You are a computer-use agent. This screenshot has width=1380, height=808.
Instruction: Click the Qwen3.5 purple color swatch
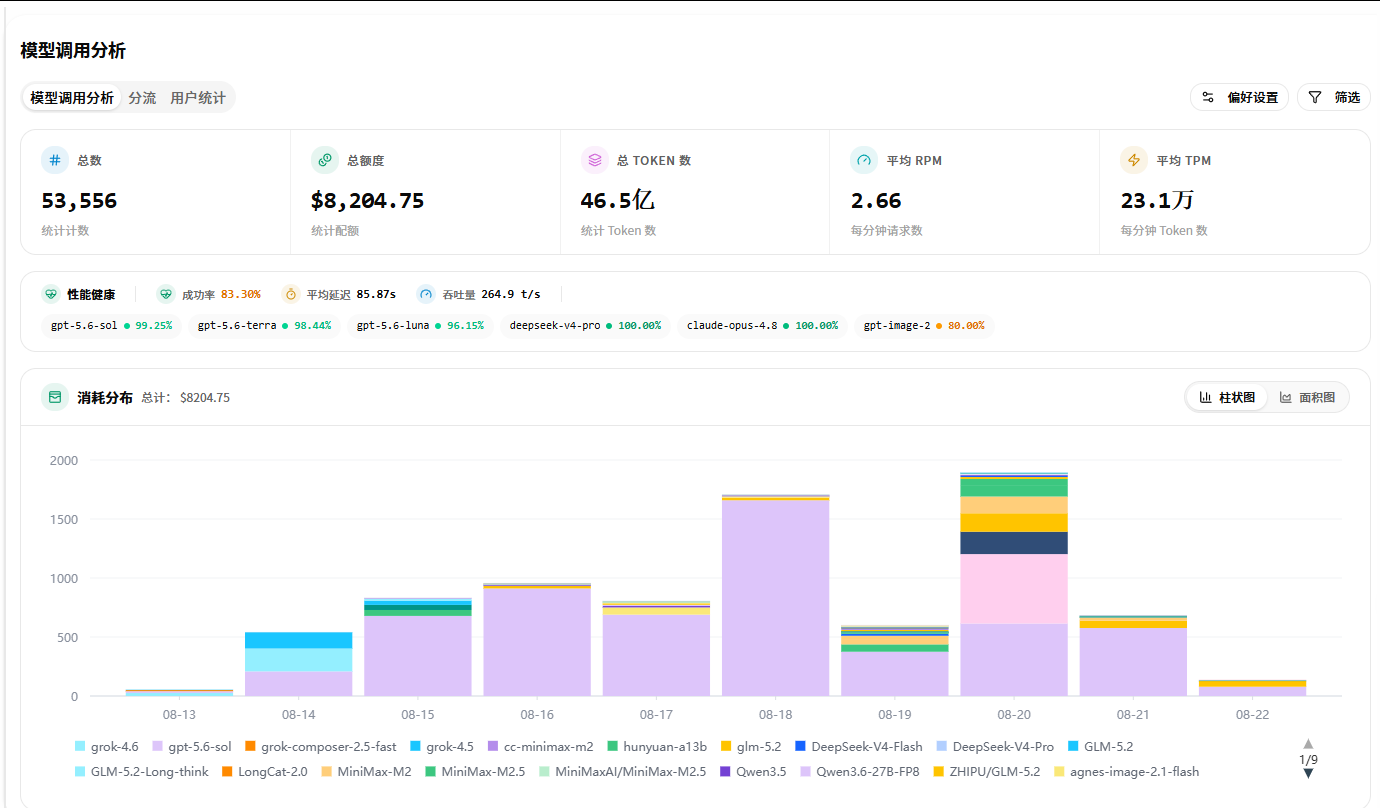pyautogui.click(x=725, y=772)
